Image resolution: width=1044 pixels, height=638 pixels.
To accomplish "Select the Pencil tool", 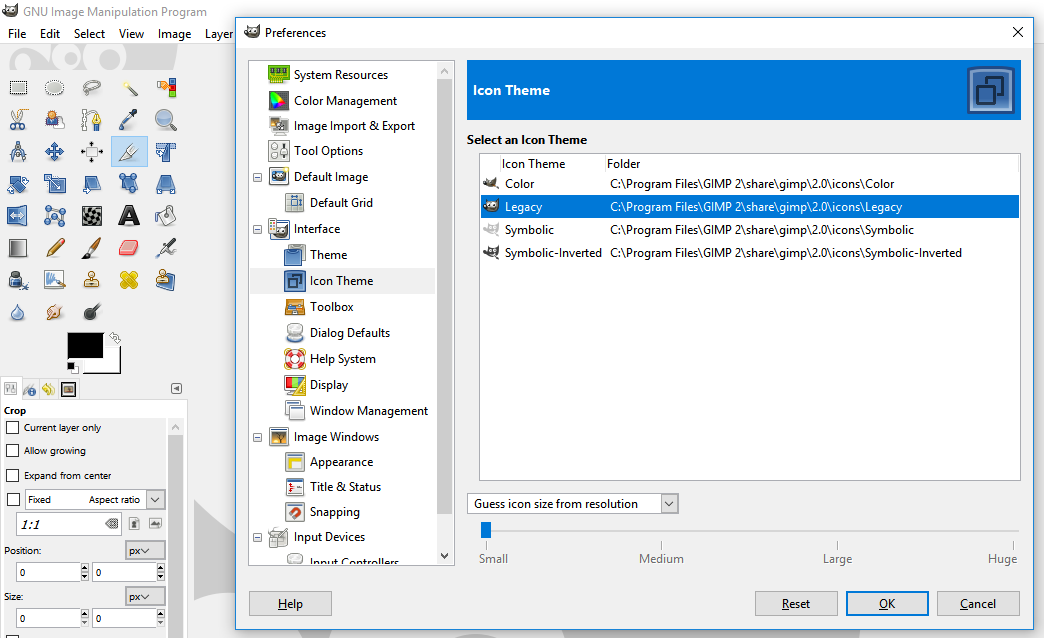I will [55, 248].
